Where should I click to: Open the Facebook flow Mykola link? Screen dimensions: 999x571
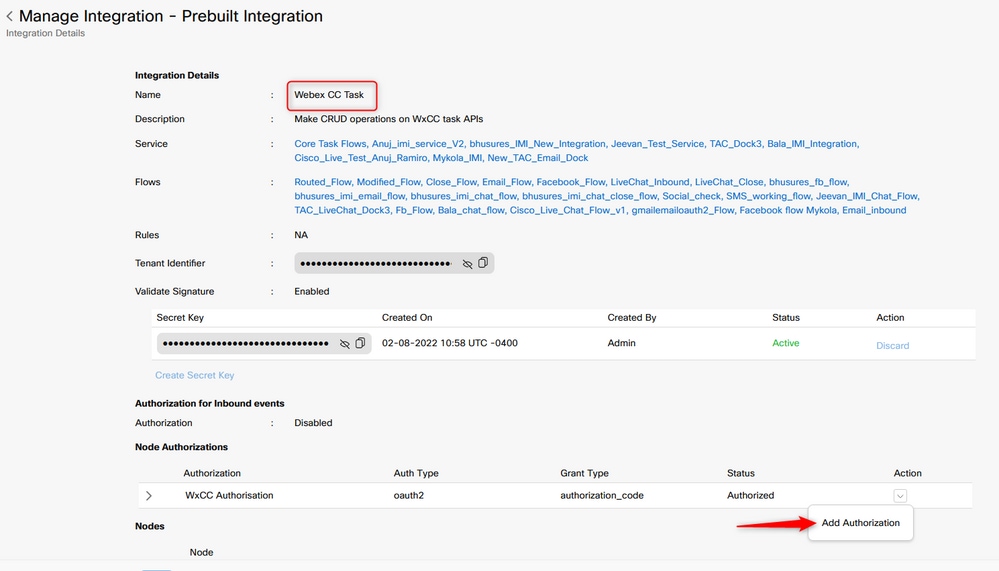point(788,210)
